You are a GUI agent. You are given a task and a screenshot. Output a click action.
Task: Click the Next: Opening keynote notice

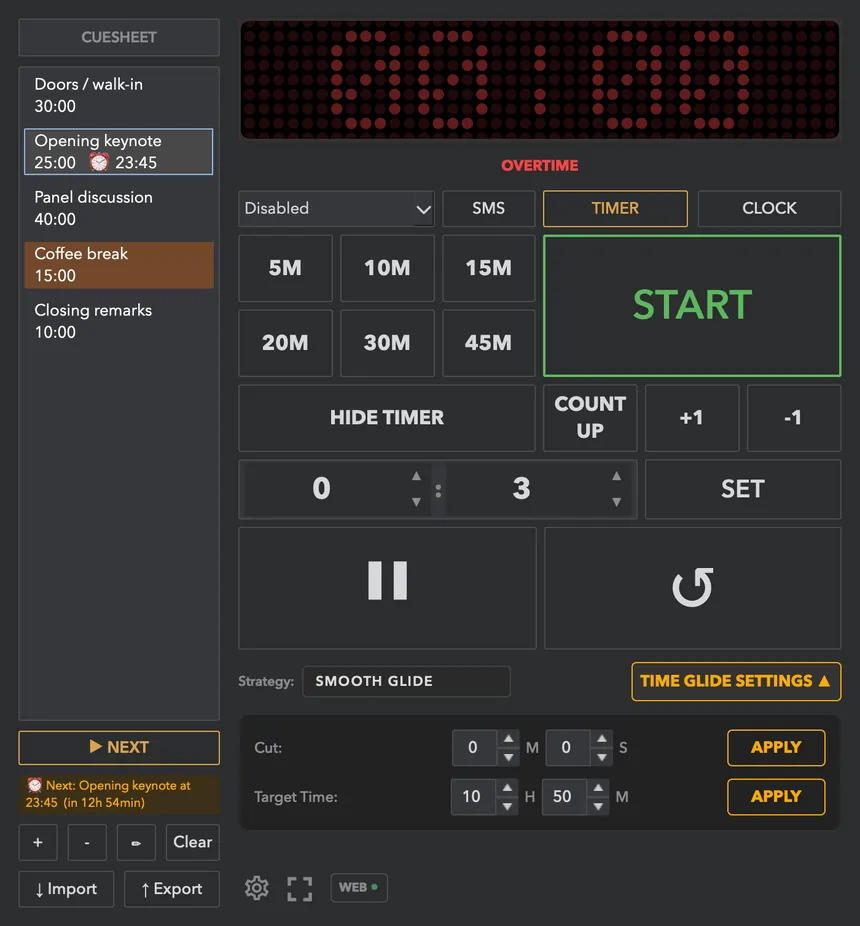point(119,794)
